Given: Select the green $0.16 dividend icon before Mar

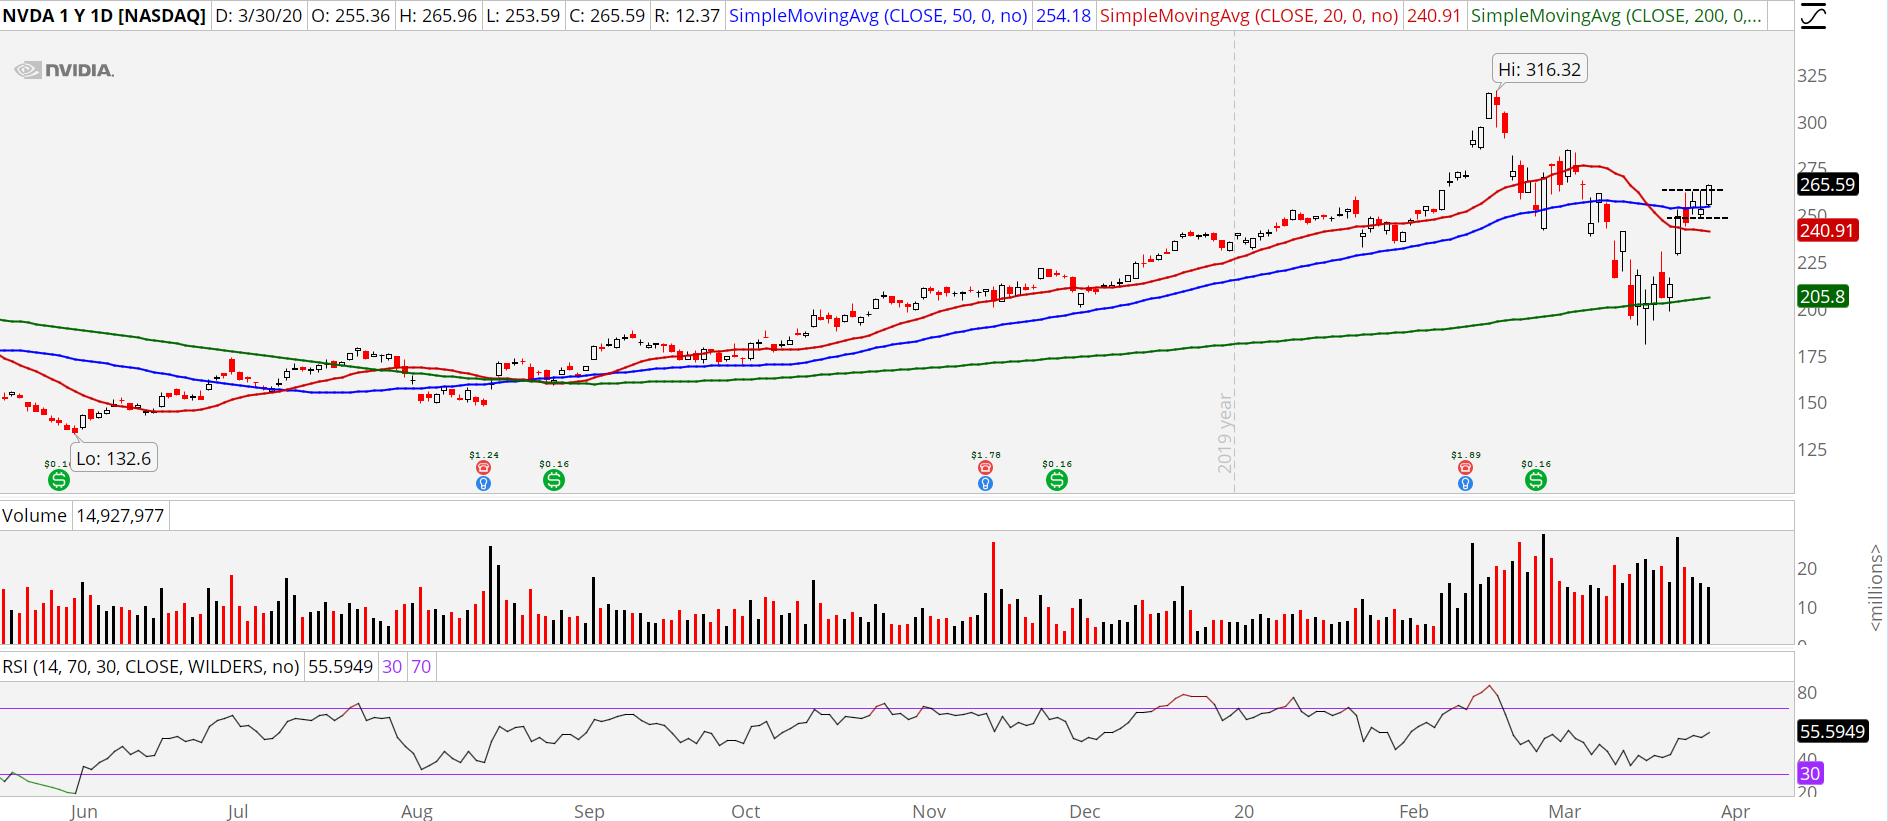Looking at the screenshot, I should click(x=1536, y=480).
